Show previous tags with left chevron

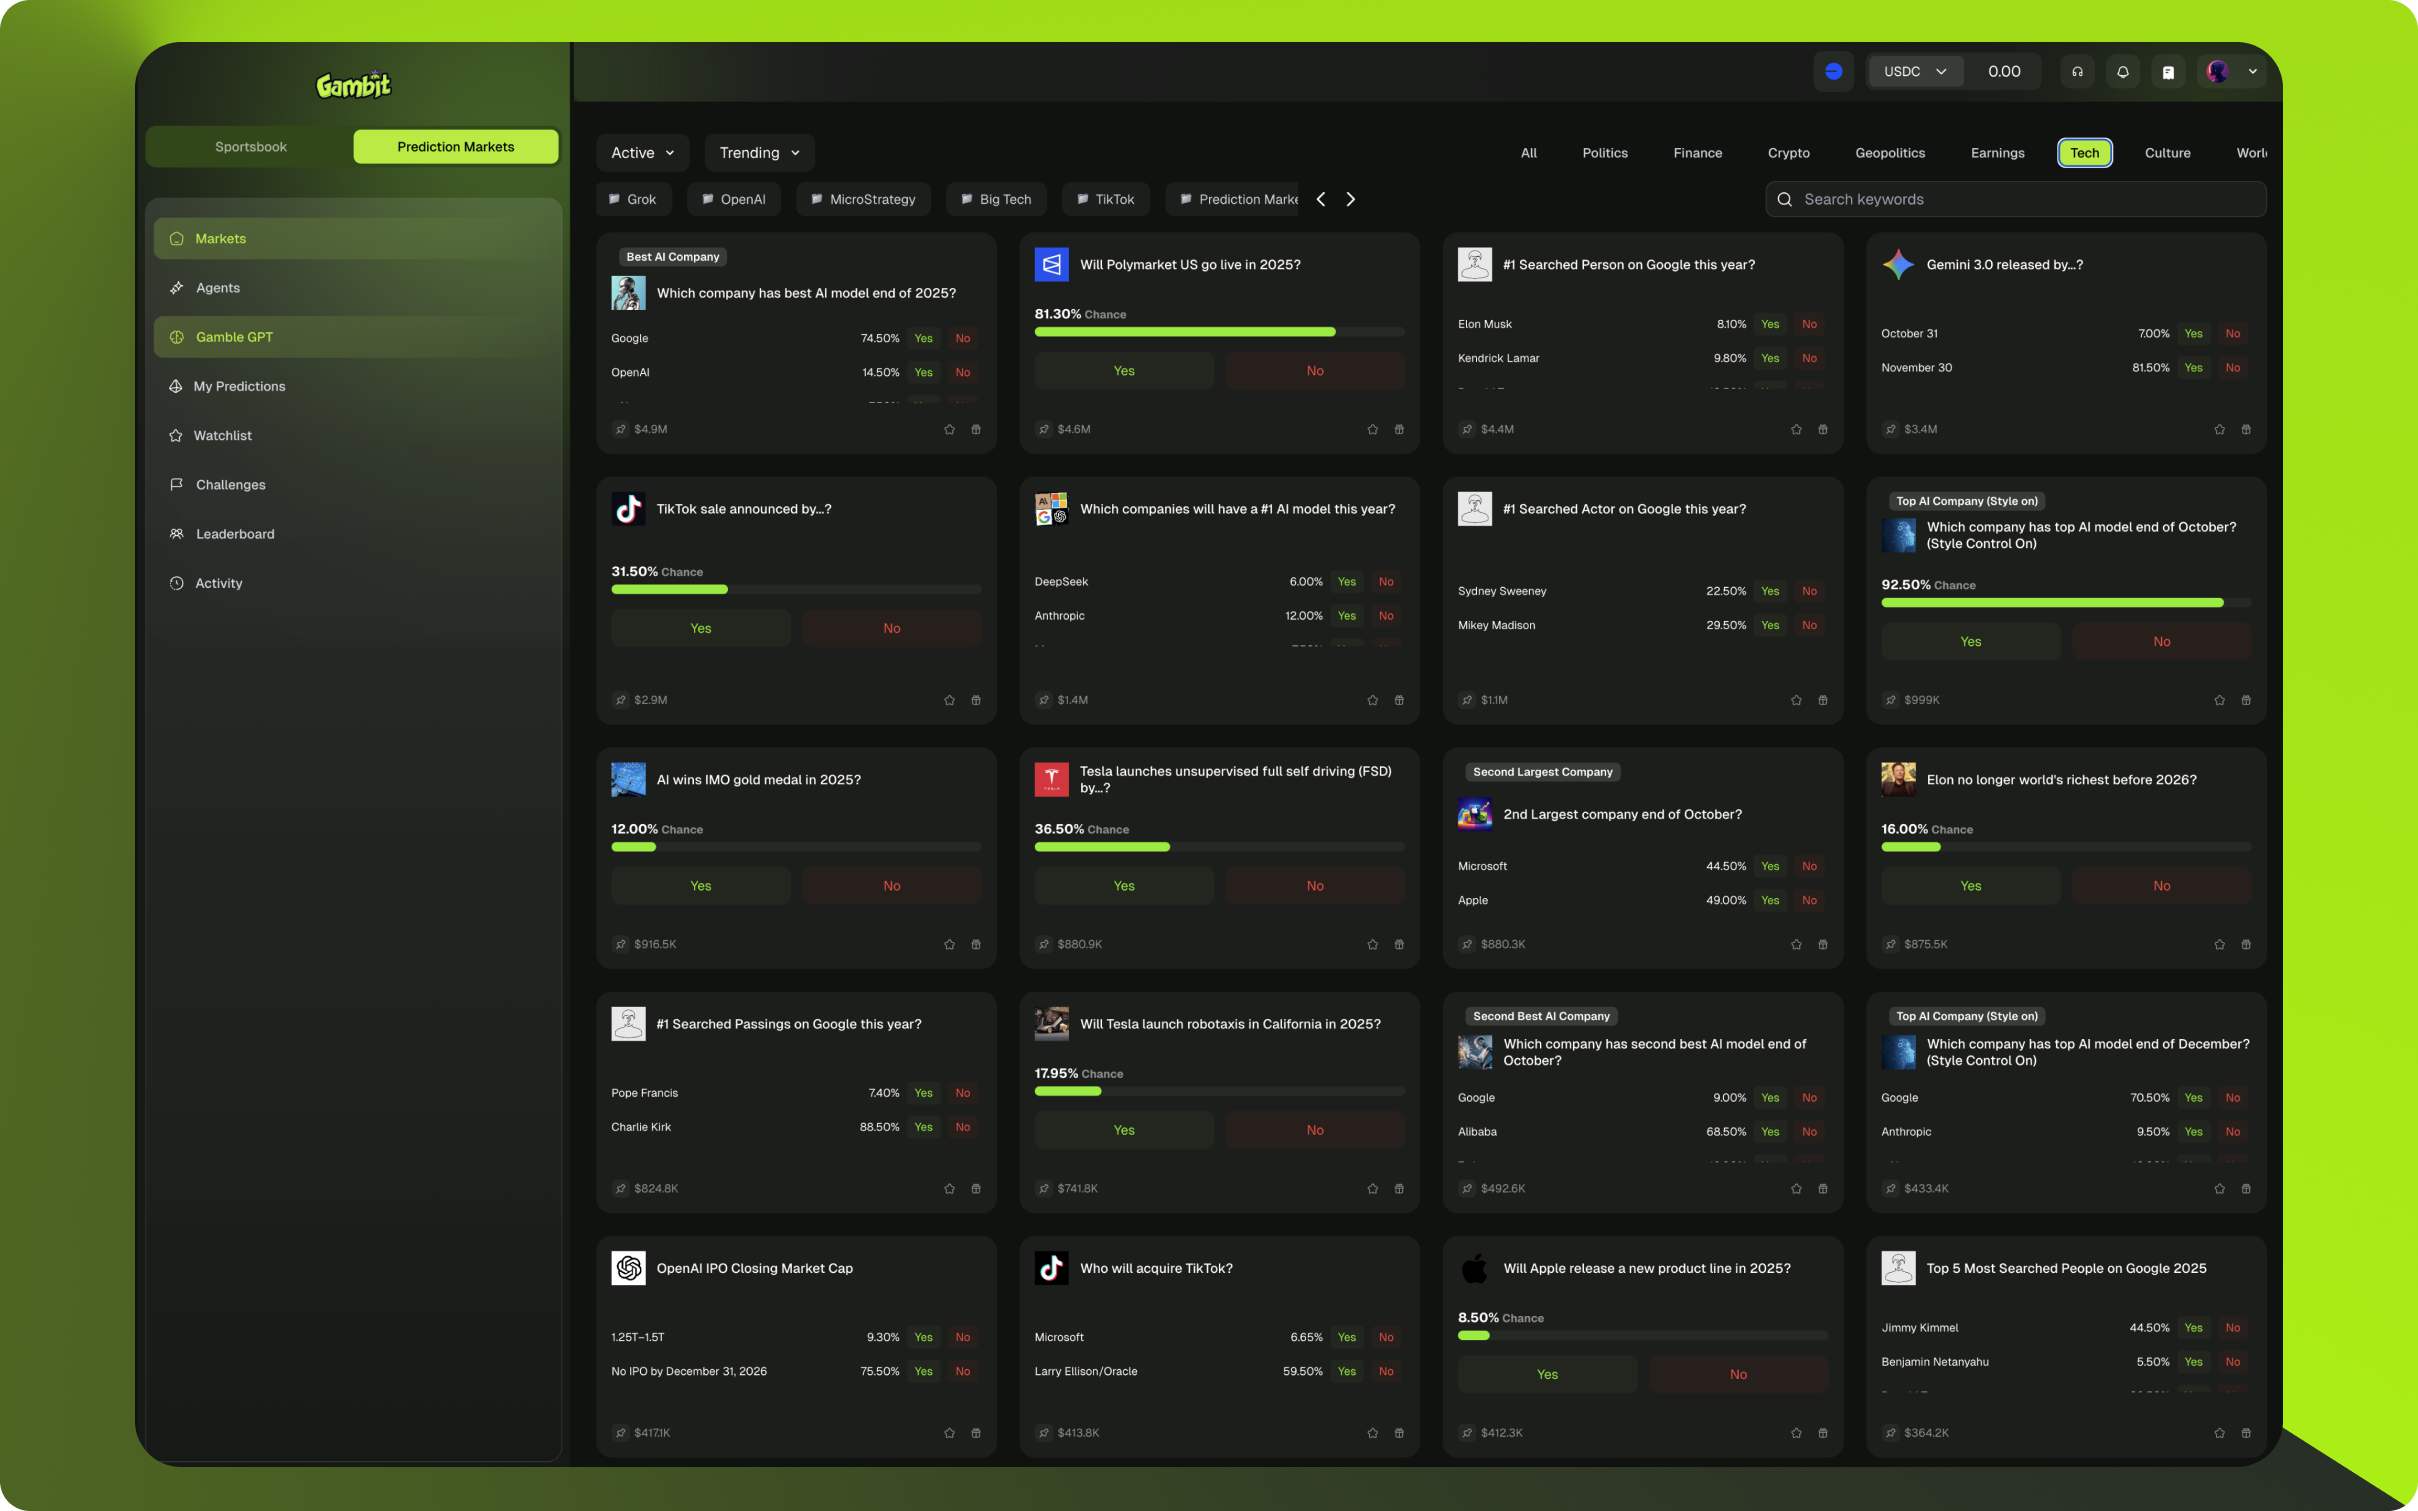(1321, 199)
